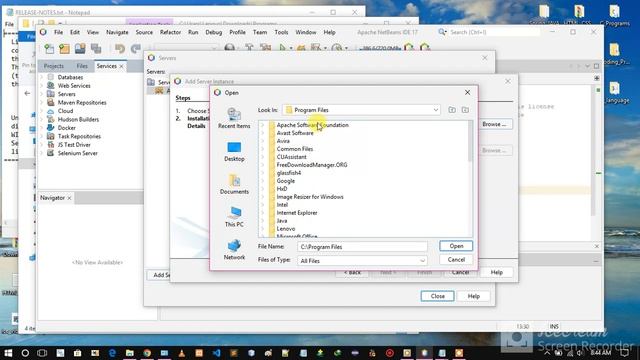
Task: Expand Servers node in Services tree
Action: 42,94
